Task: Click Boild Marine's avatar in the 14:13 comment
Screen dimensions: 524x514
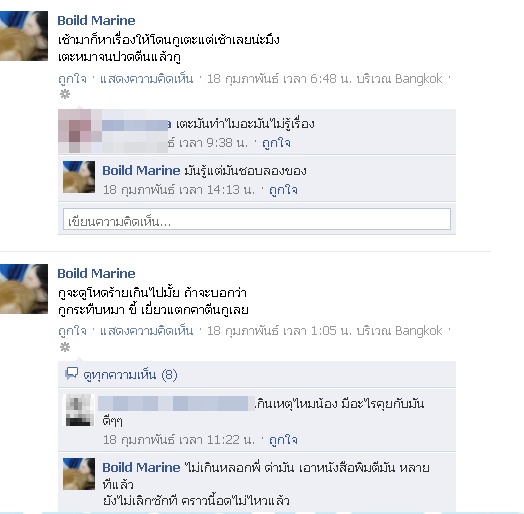Action: pos(79,177)
